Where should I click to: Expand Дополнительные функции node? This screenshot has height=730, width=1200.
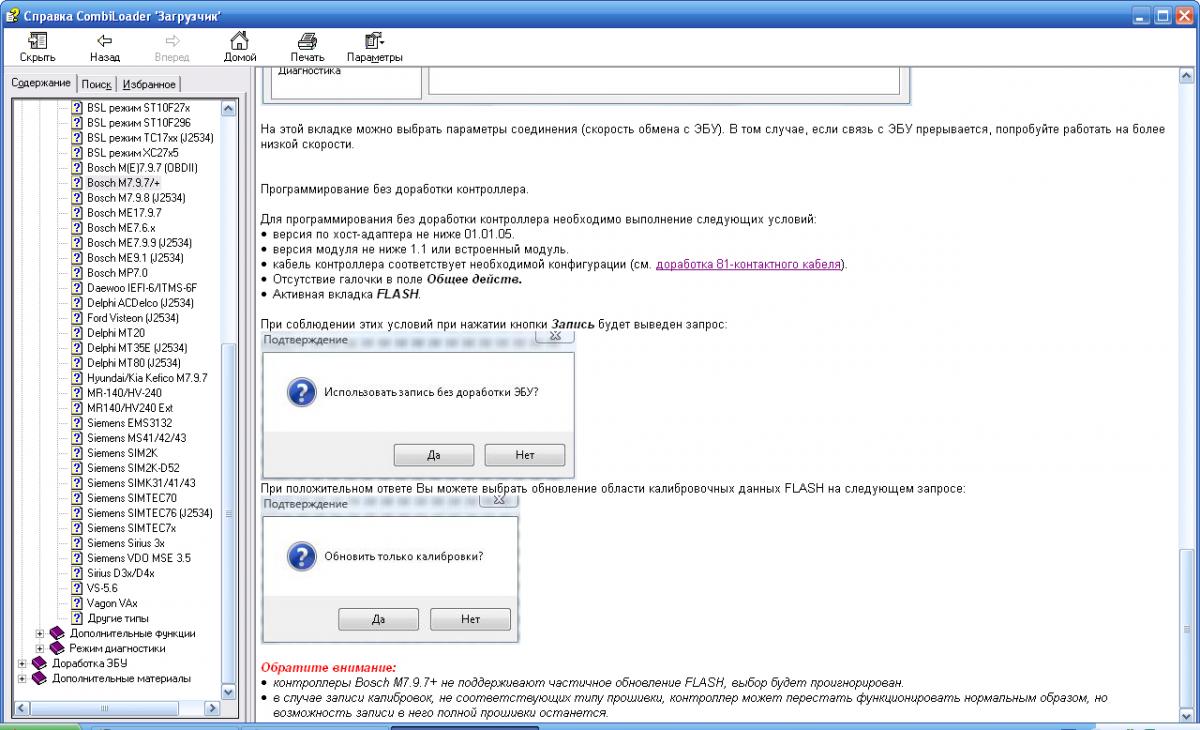tap(40, 633)
